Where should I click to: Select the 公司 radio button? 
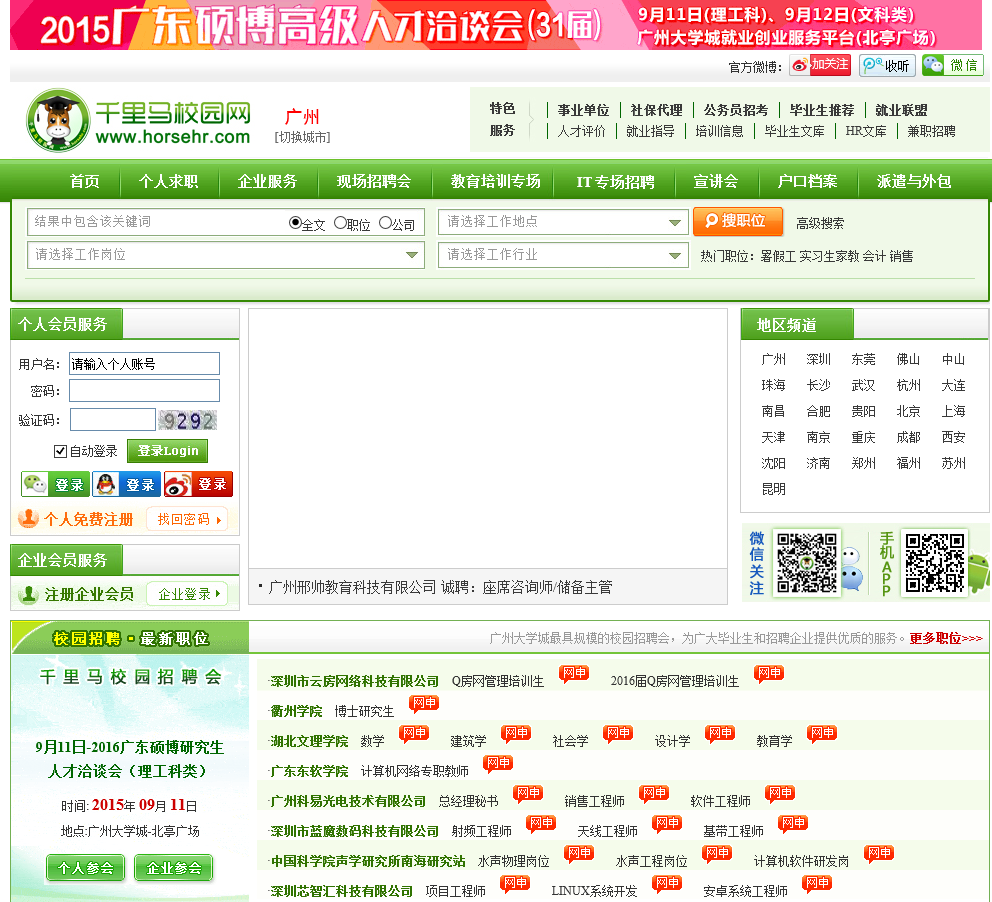tap(385, 223)
